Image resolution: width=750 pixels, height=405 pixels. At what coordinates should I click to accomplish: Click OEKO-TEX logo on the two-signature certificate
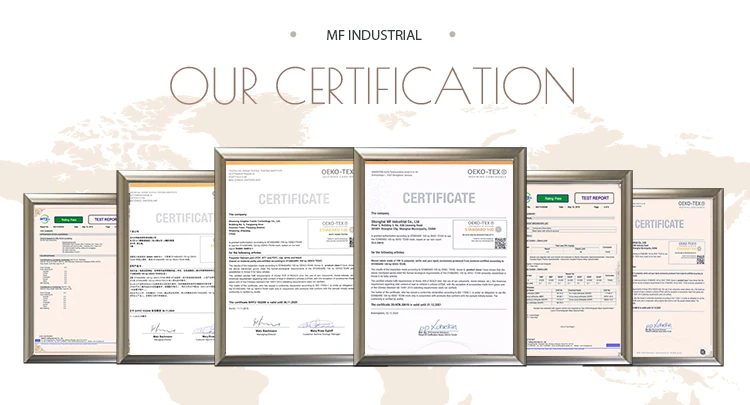click(x=337, y=172)
